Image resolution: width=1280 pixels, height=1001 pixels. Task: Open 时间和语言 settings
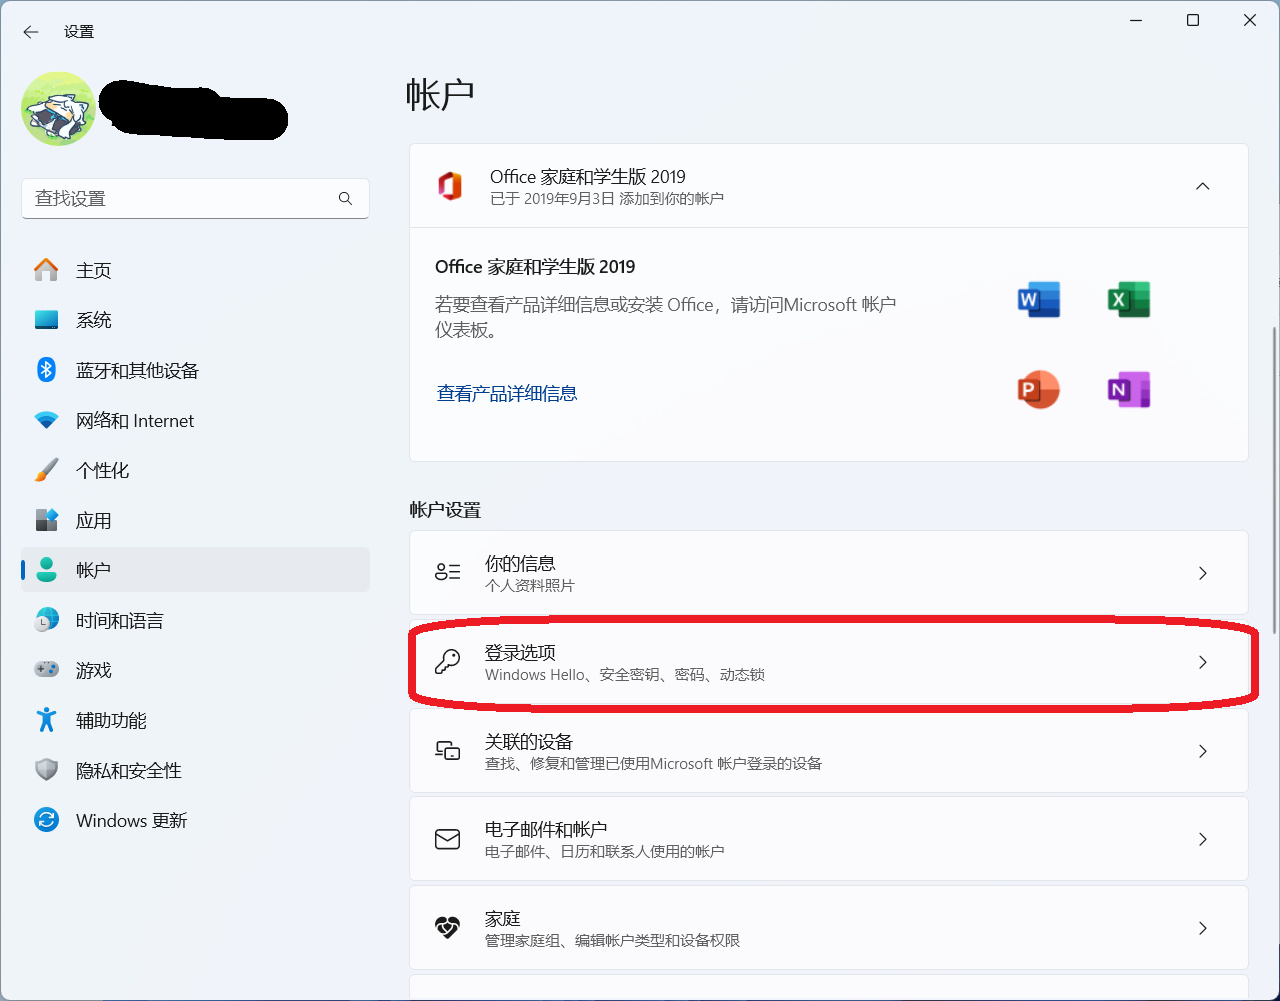pyautogui.click(x=195, y=620)
